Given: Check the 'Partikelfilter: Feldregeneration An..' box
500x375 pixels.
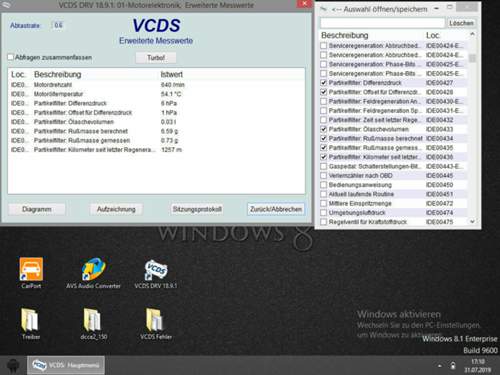Looking at the screenshot, I should (324, 101).
